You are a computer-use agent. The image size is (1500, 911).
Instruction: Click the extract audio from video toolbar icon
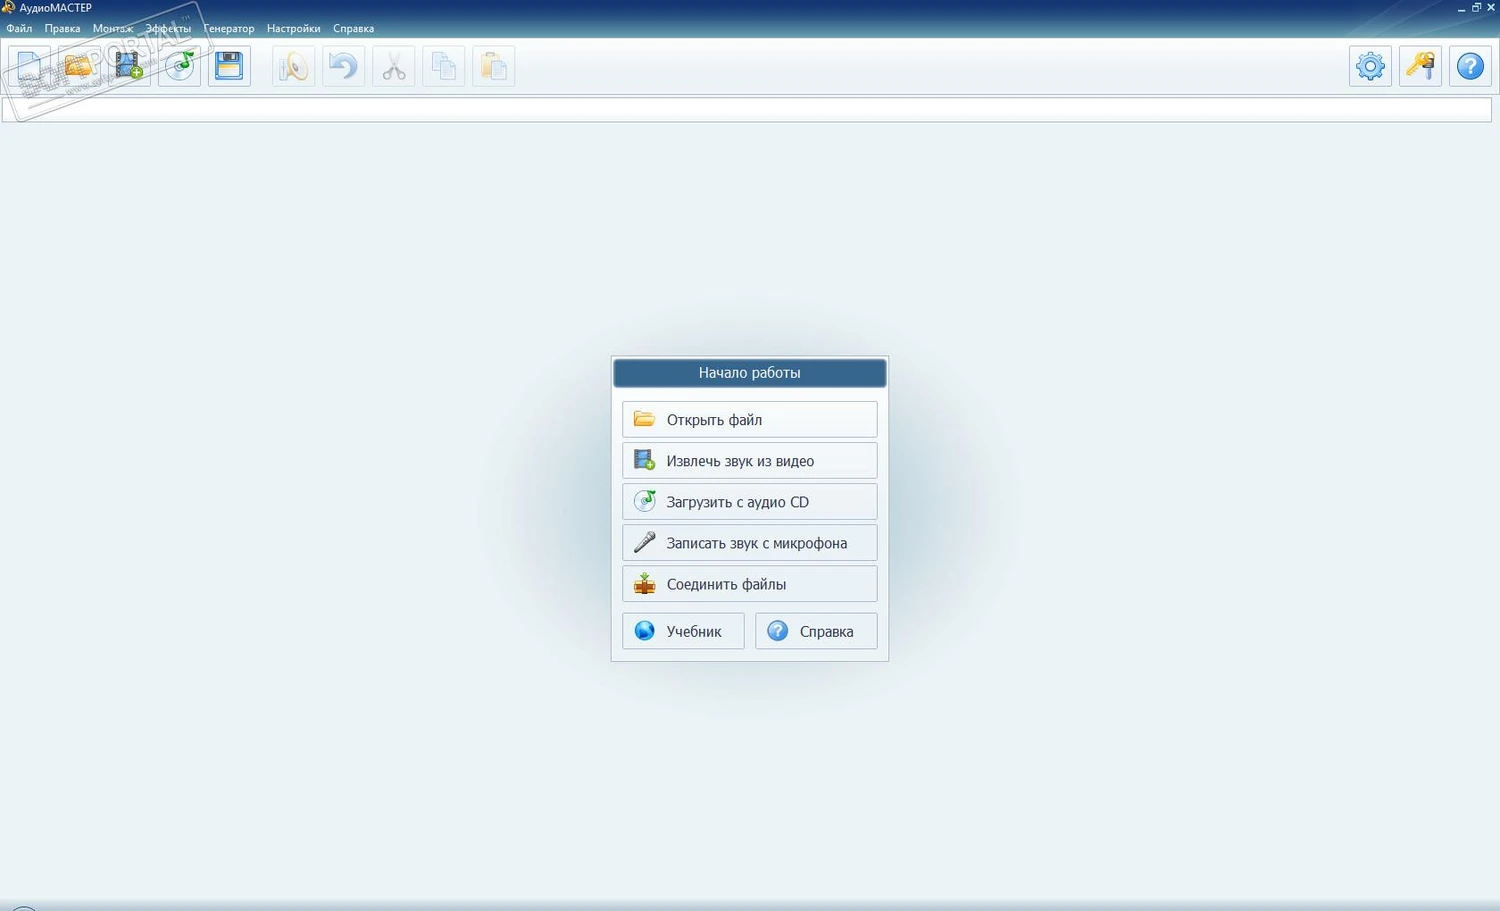(129, 67)
